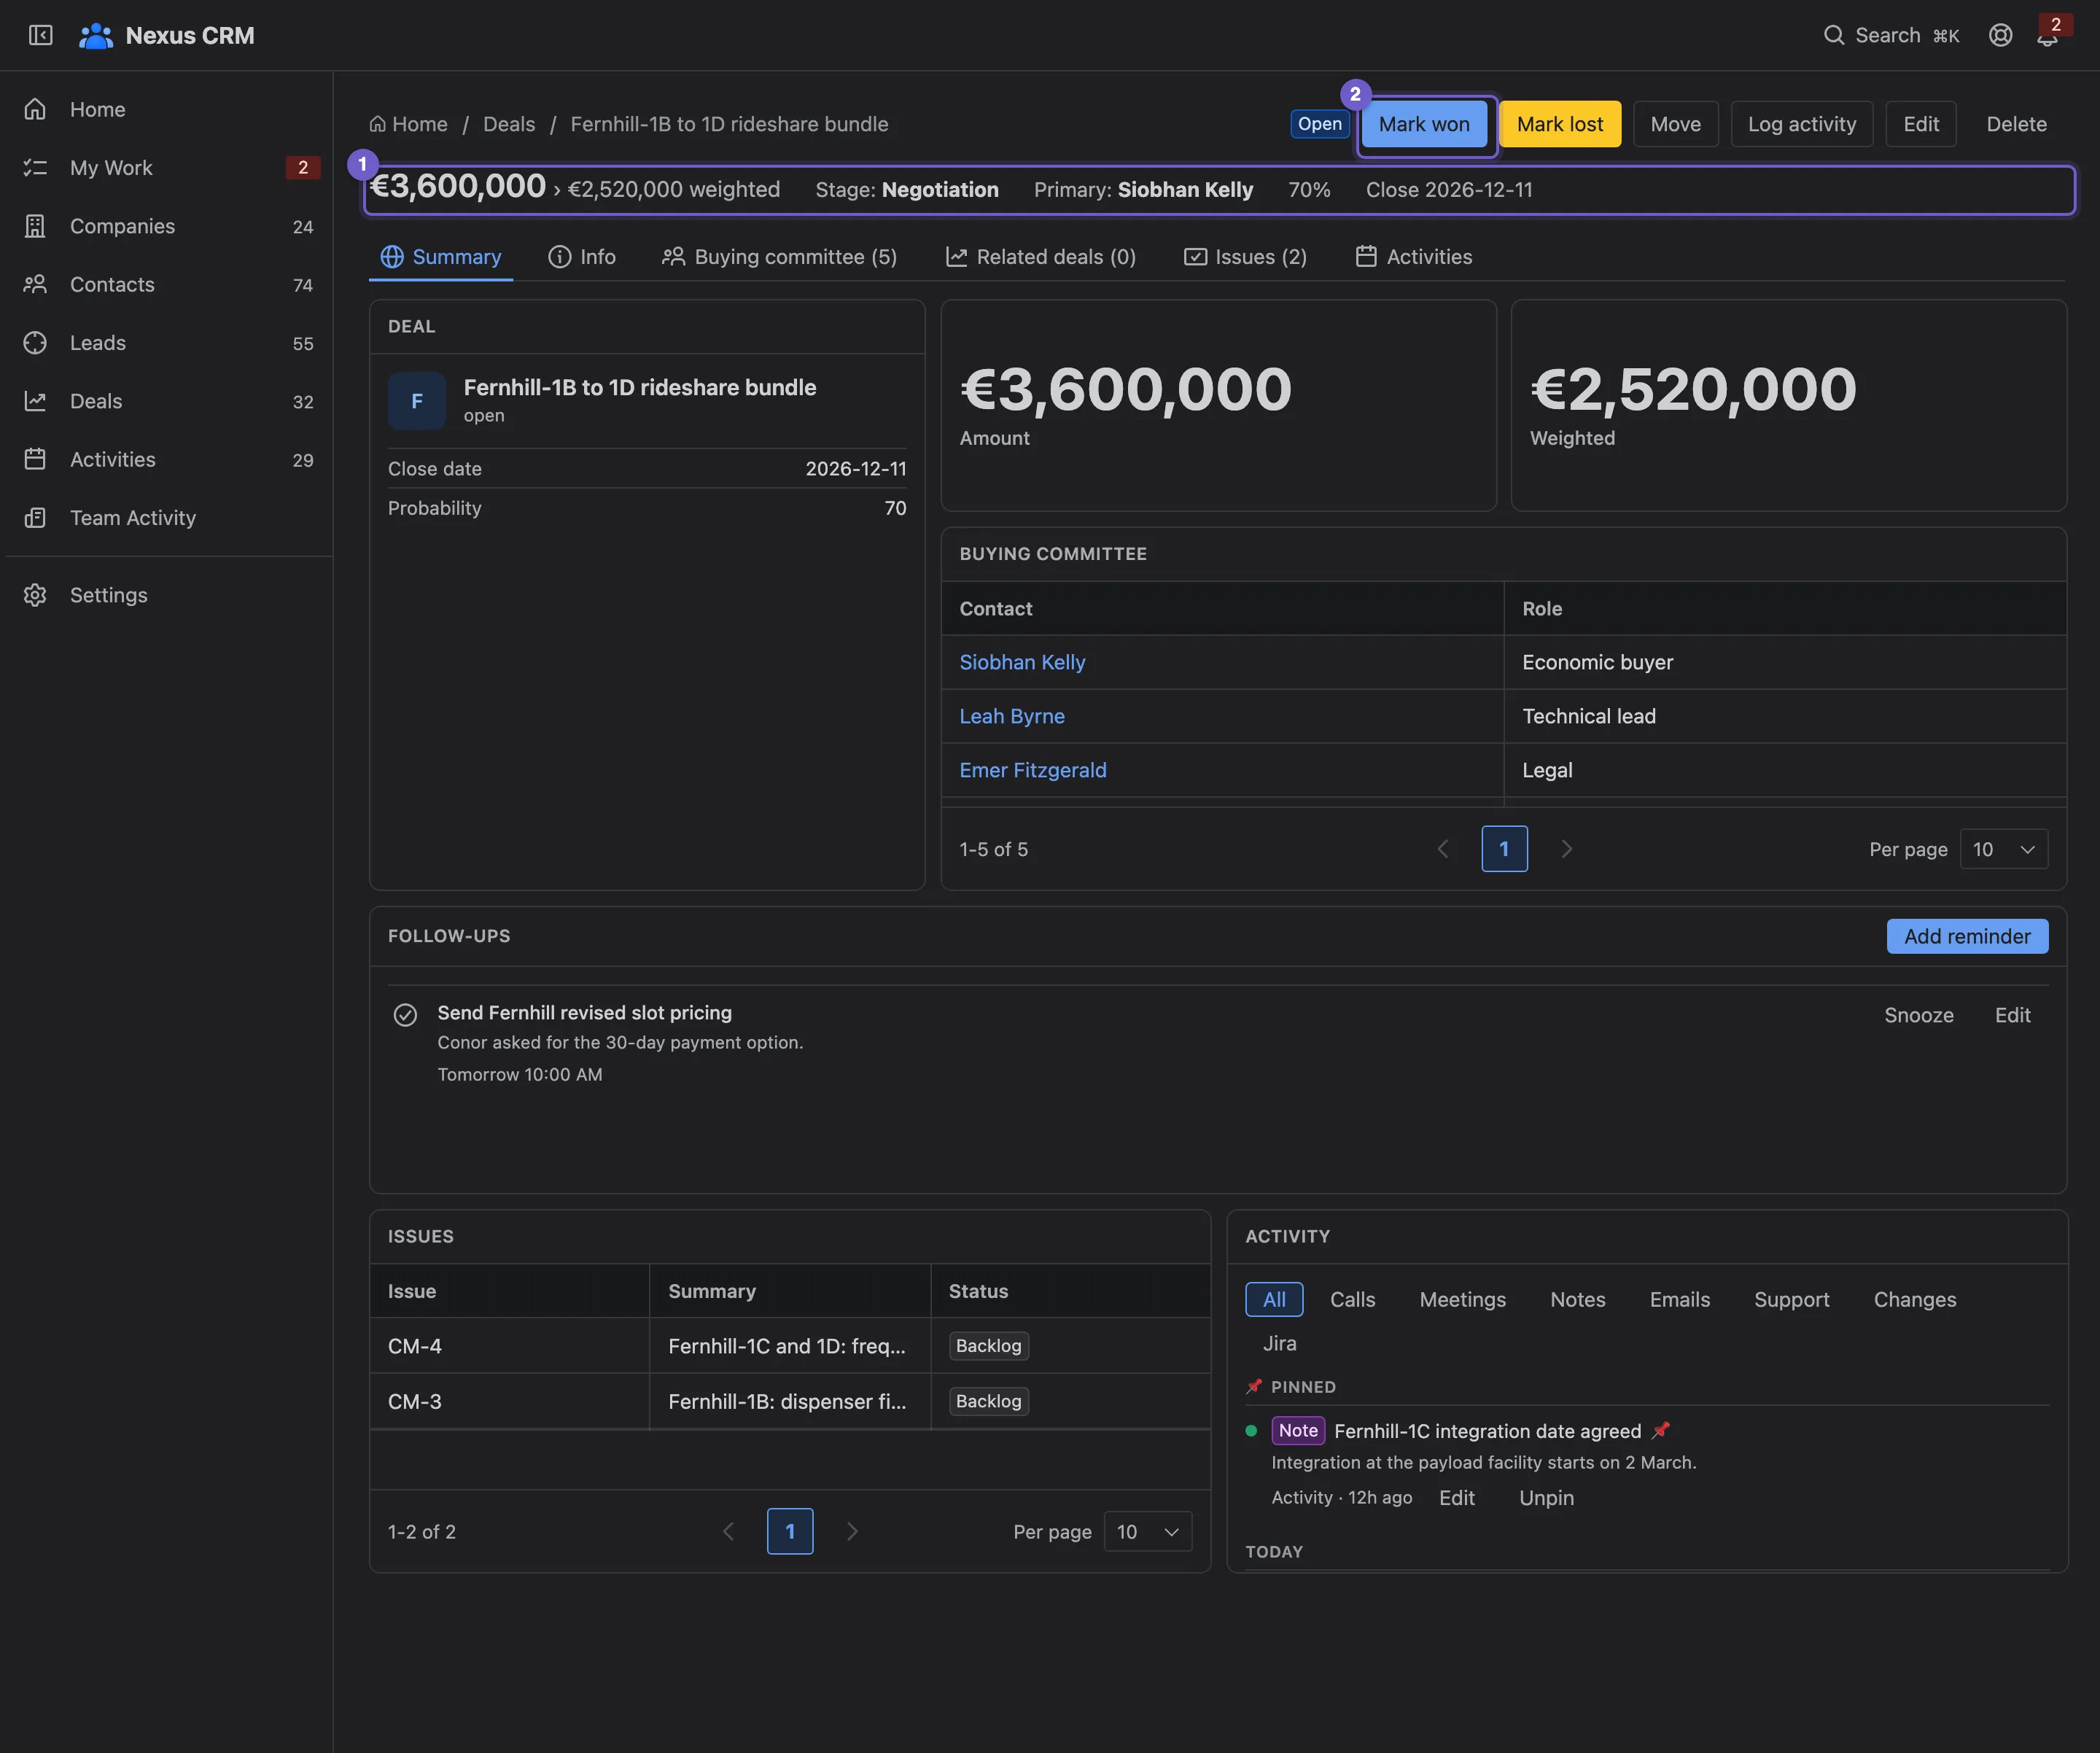
Task: Open the Related deals (0) tab
Action: [1041, 257]
